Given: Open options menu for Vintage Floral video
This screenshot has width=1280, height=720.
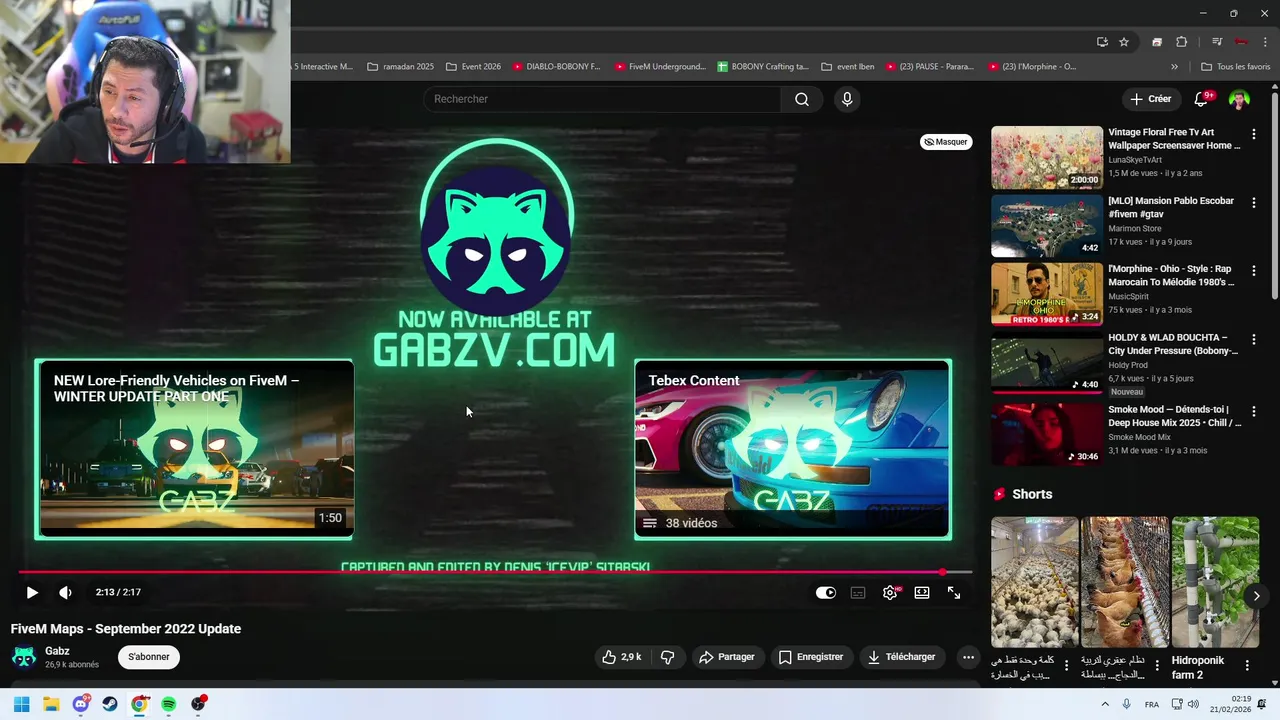Looking at the screenshot, I should tap(1254, 133).
